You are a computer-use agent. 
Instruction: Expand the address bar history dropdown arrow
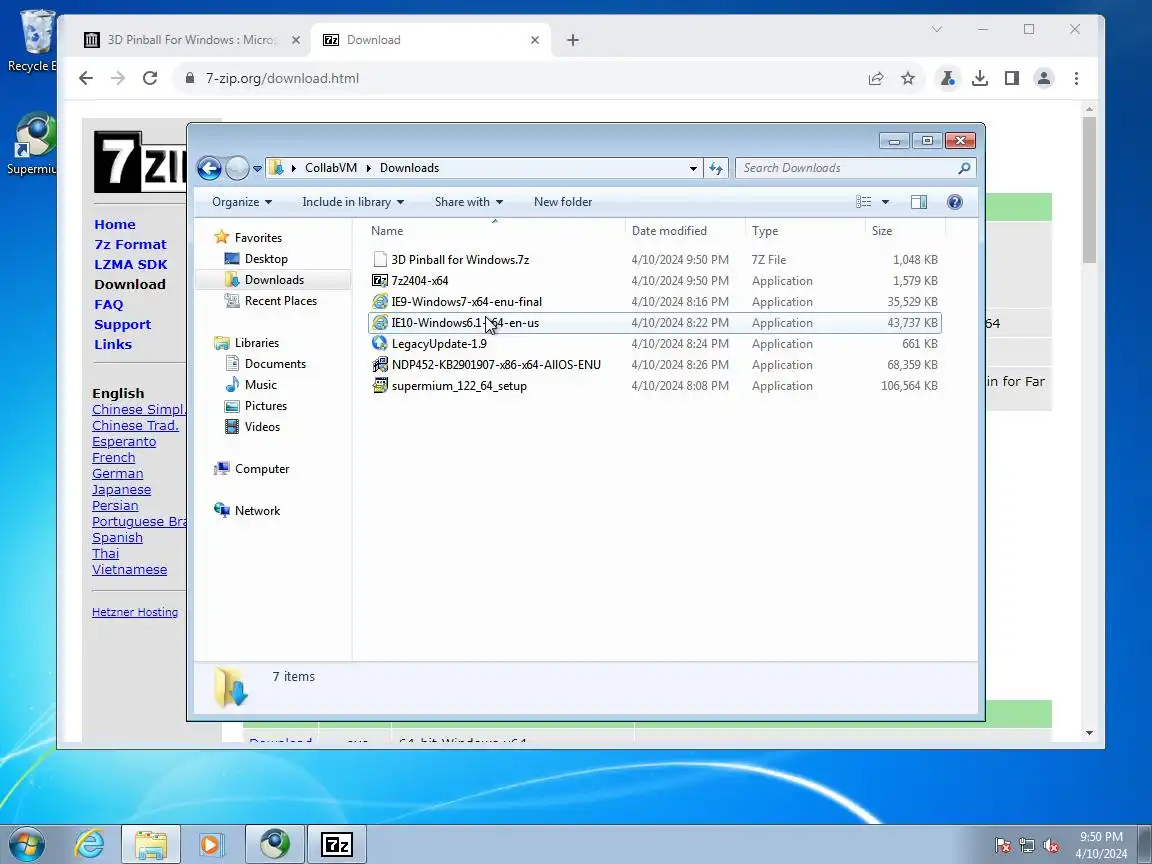(693, 168)
